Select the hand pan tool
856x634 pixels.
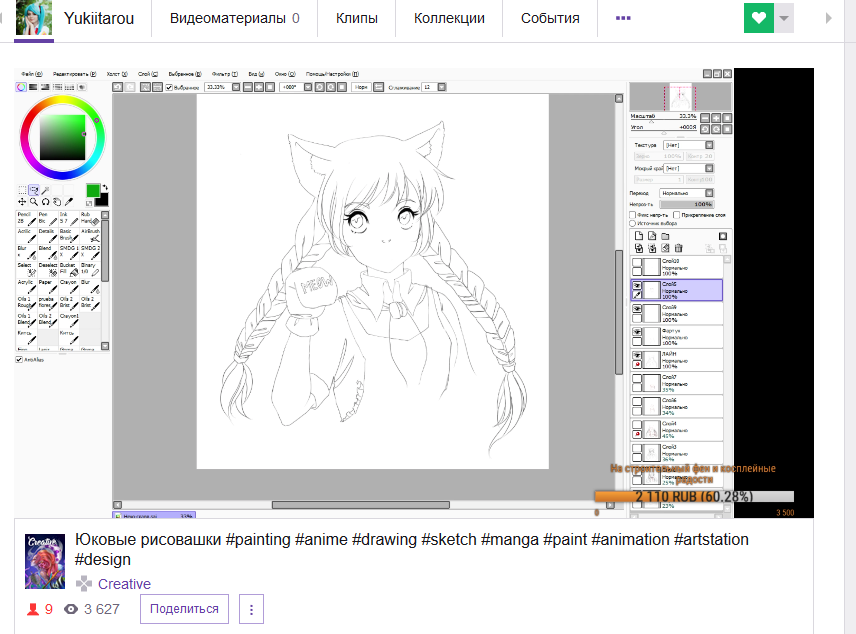57,202
